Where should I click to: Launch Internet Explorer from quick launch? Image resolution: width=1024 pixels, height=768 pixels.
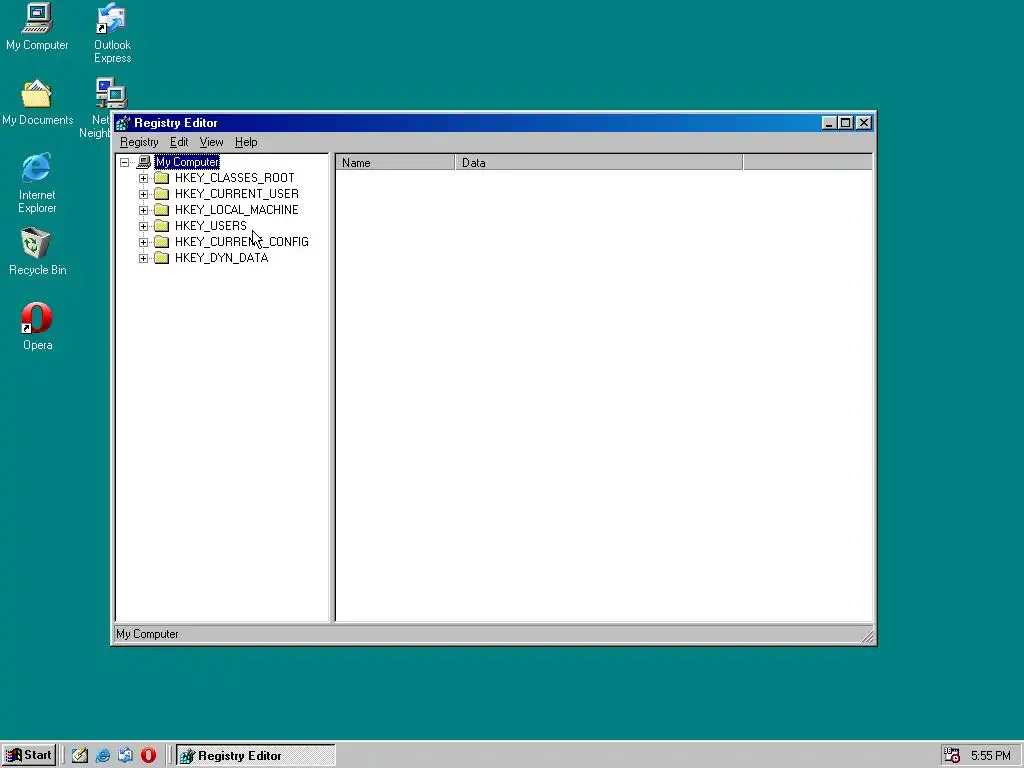click(x=103, y=756)
